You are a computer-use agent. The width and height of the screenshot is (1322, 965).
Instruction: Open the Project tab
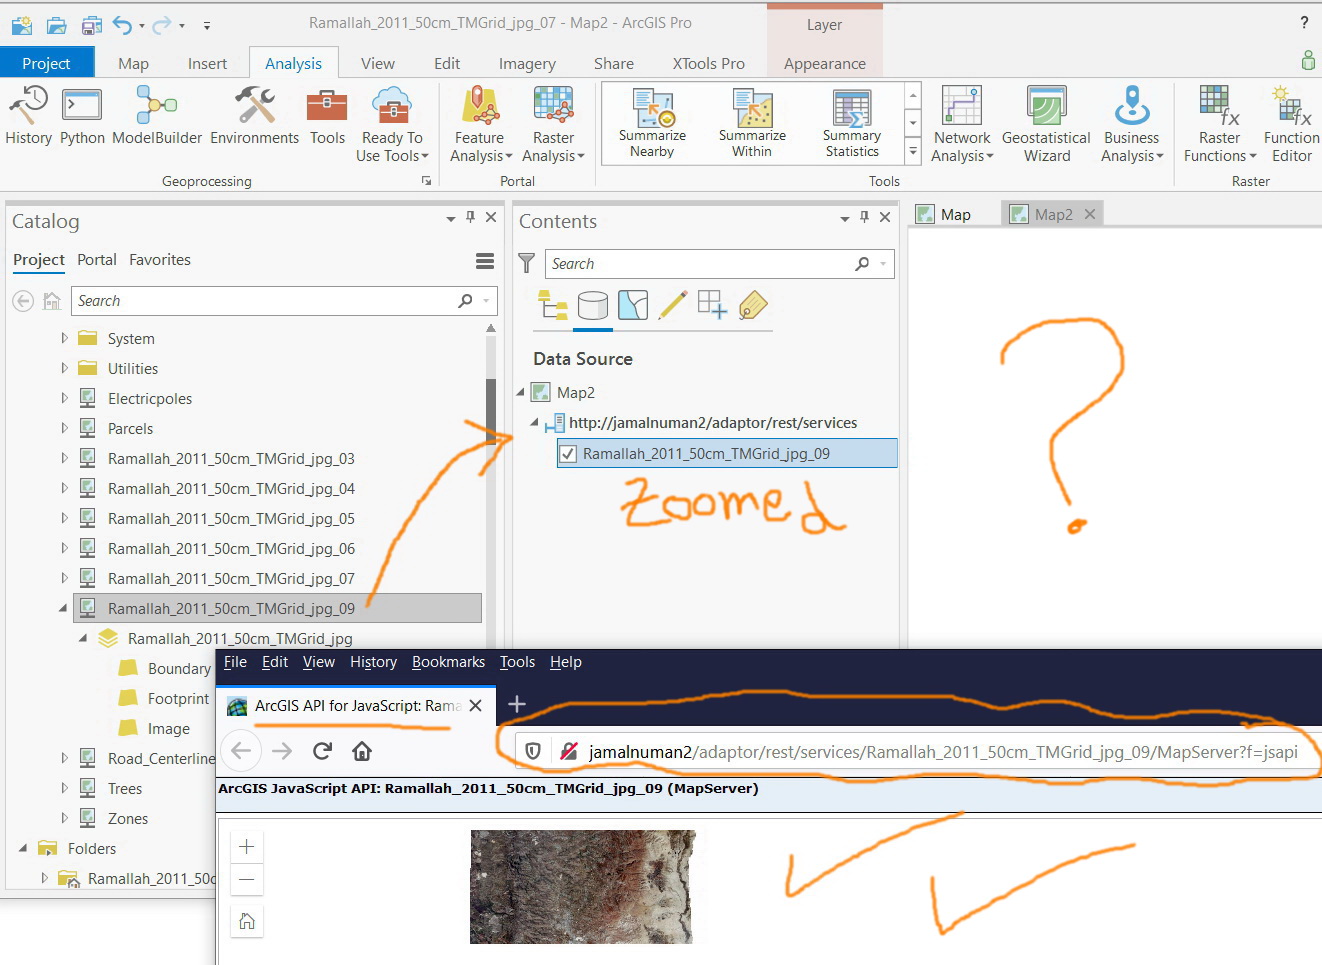[x=47, y=63]
